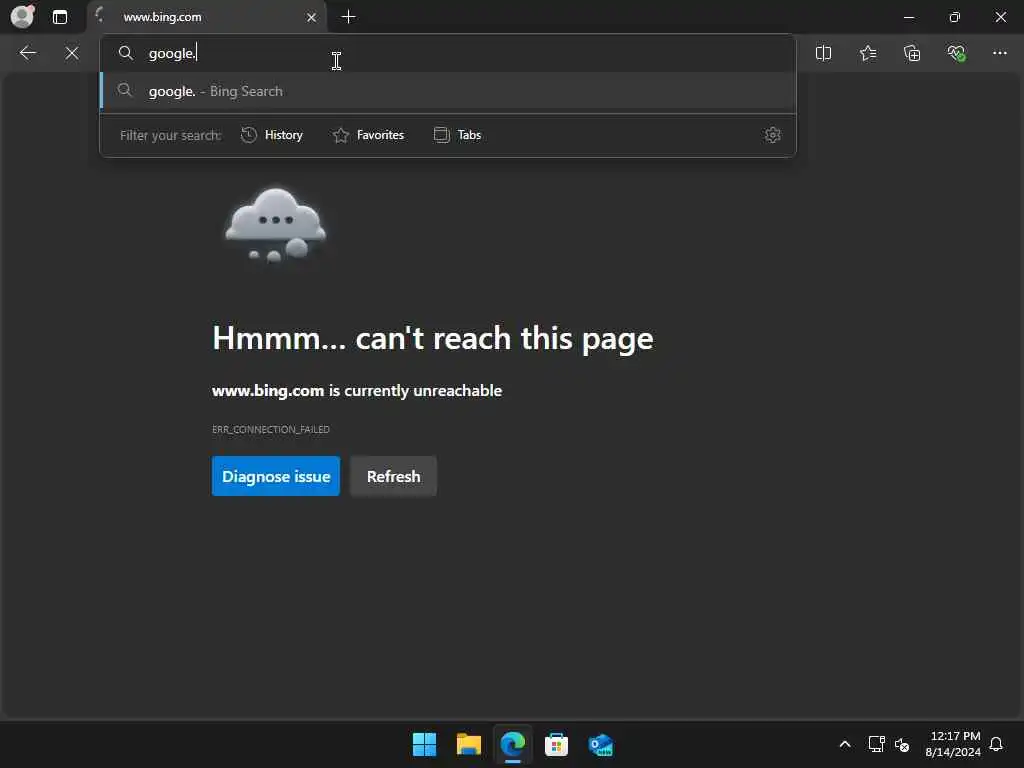Filter search by Favorites
Screen dimensions: 1024x768
[x=368, y=135]
